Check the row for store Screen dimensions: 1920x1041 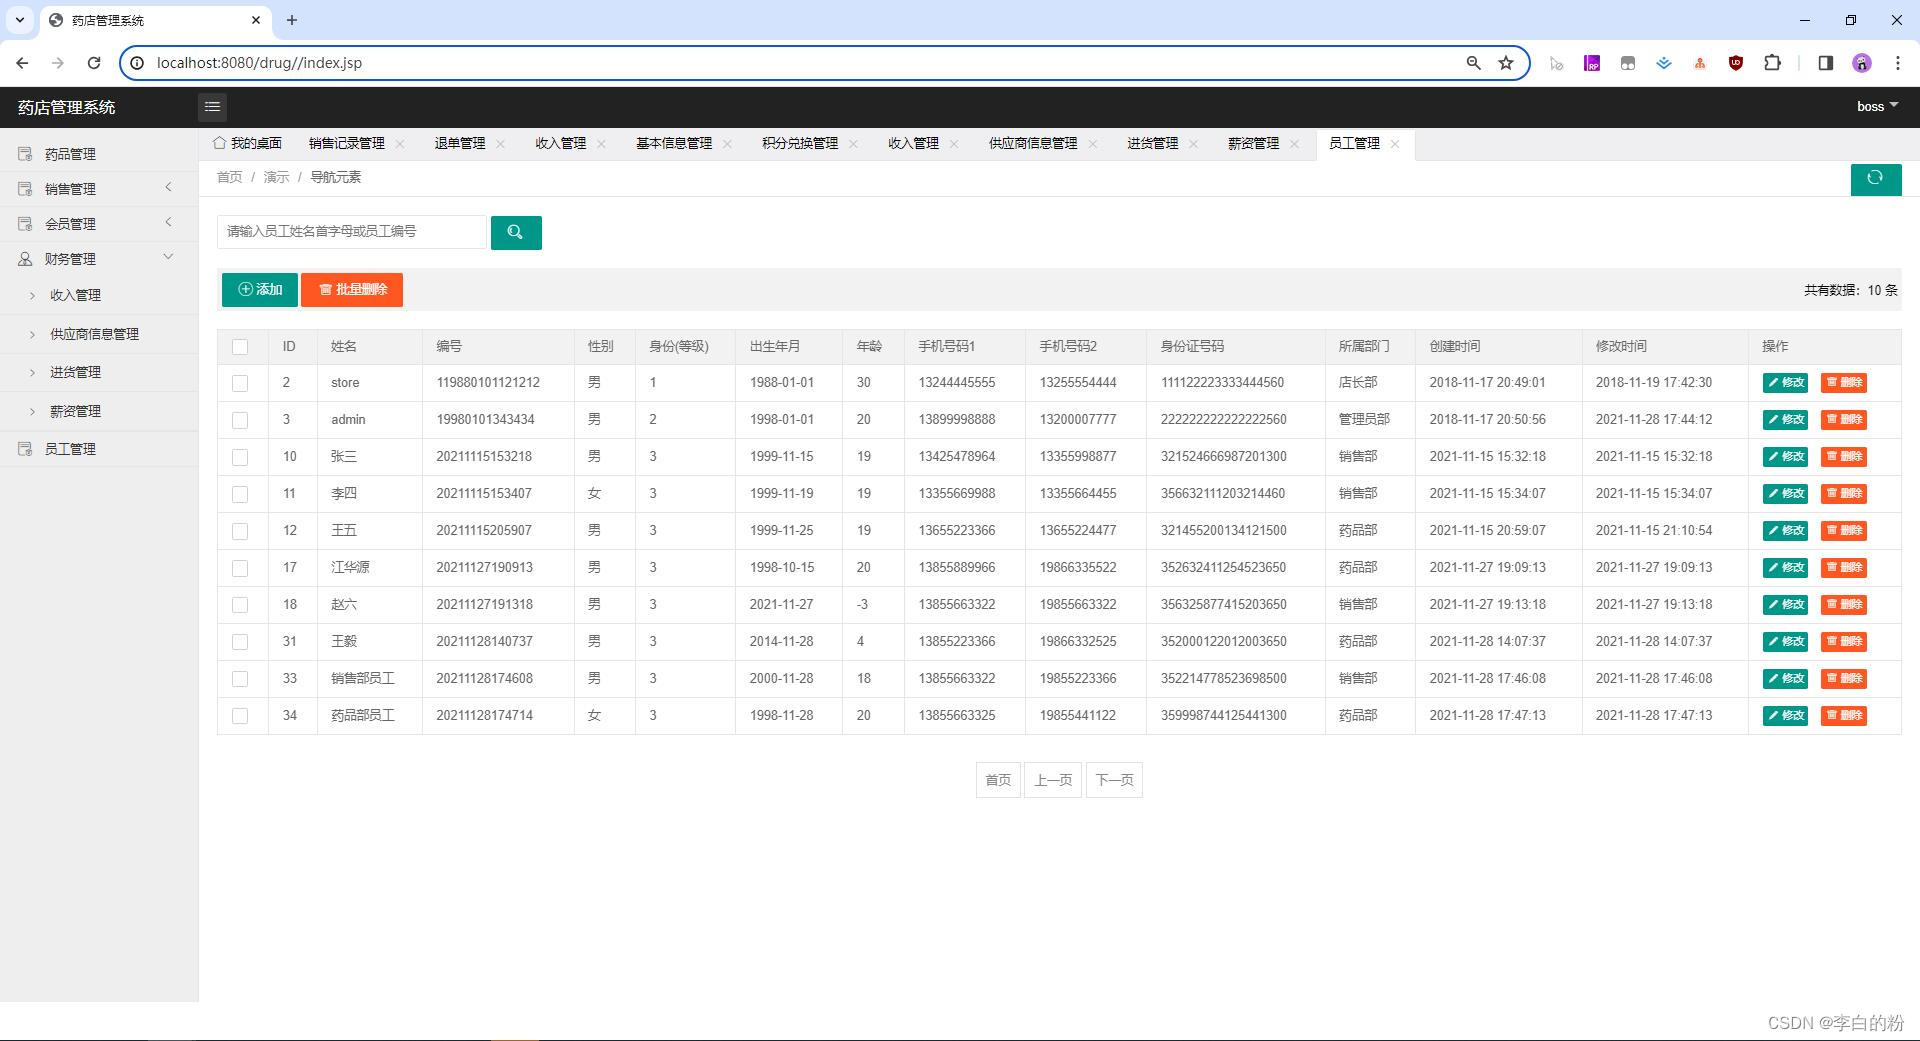click(240, 383)
